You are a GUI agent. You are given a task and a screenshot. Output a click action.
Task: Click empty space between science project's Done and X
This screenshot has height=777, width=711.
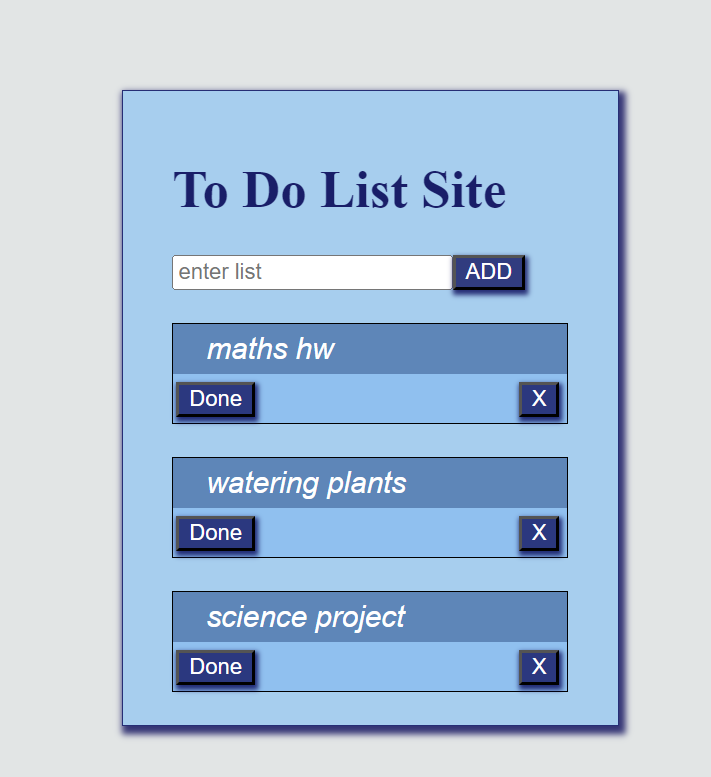click(387, 667)
